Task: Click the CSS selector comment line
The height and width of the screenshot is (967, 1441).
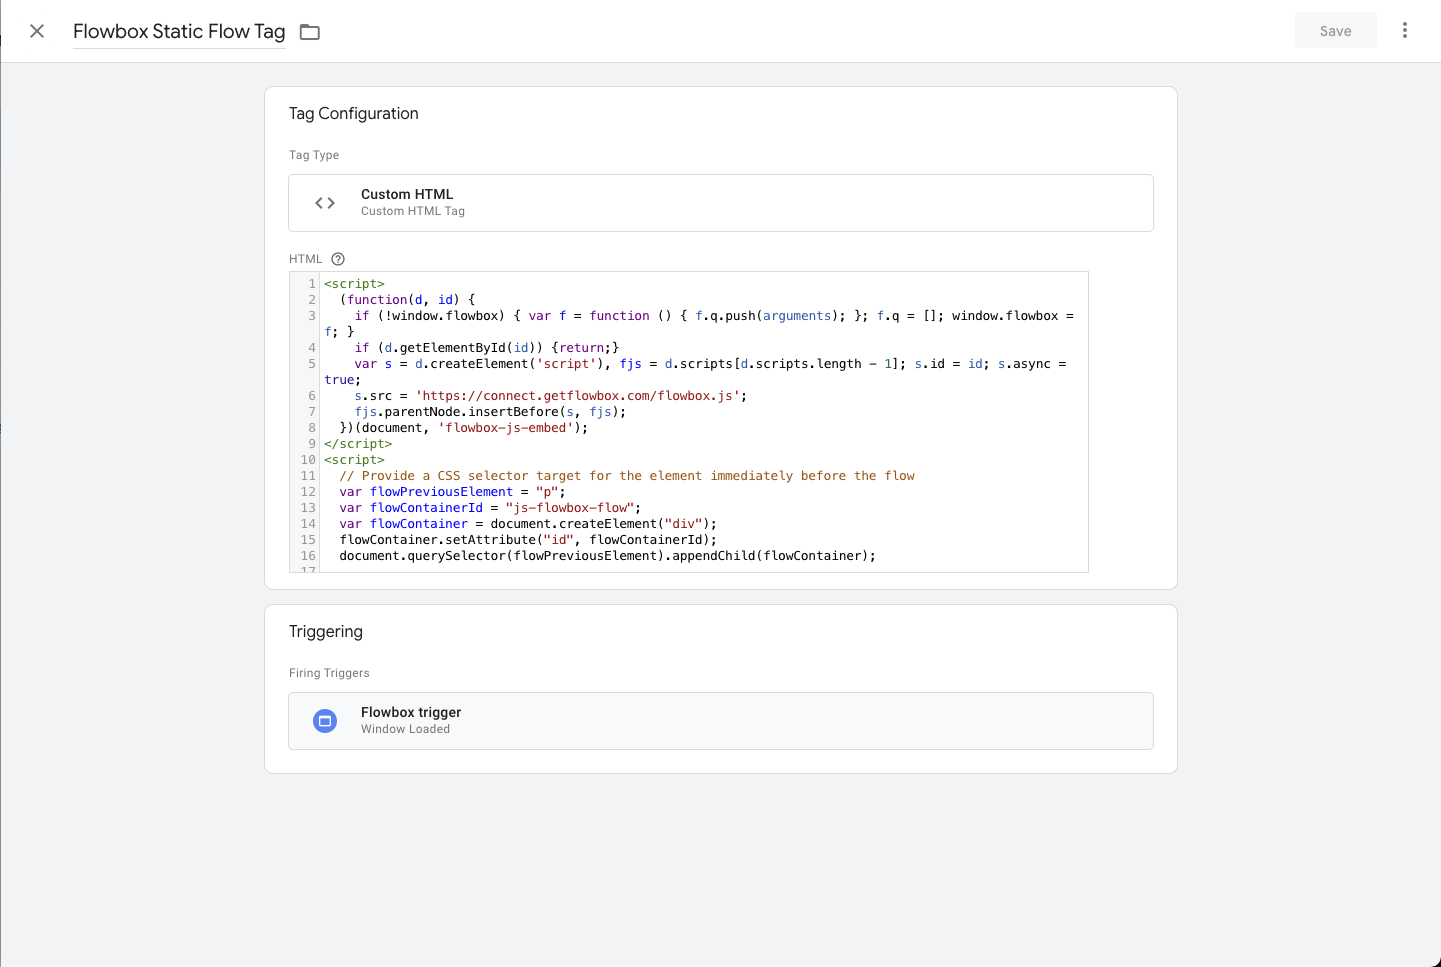Action: tap(627, 476)
